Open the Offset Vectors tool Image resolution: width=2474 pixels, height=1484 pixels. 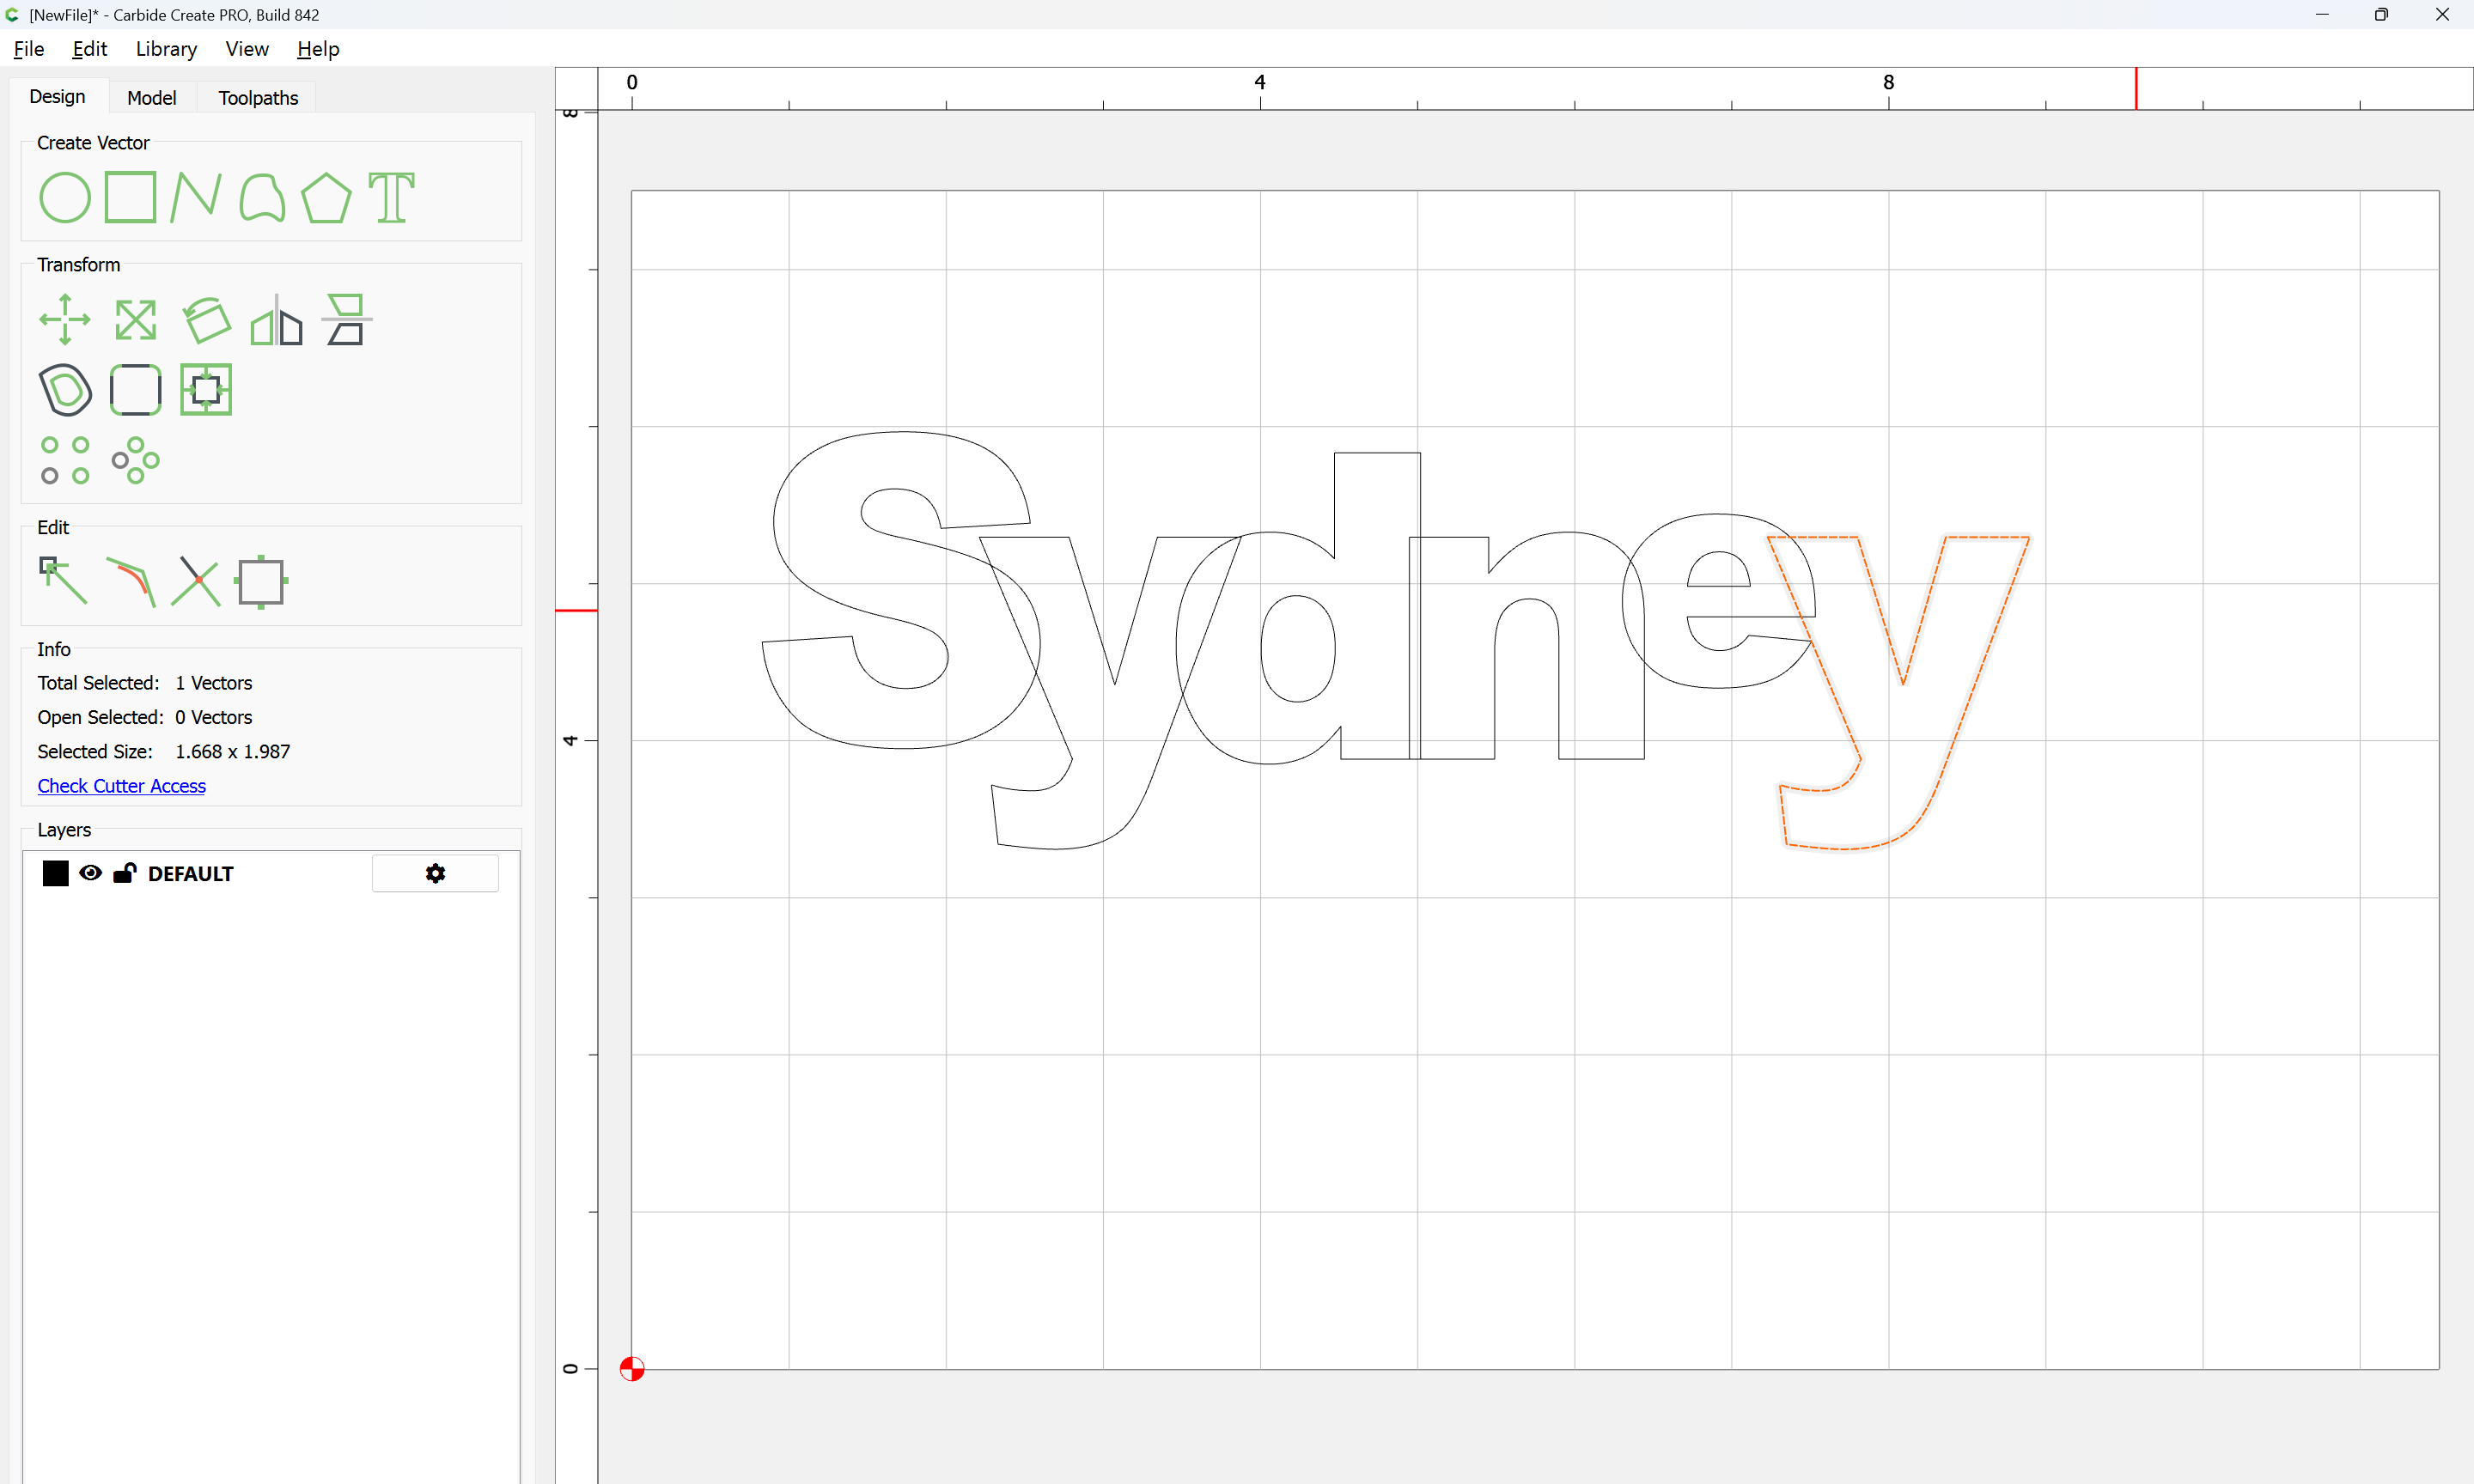tap(65, 389)
